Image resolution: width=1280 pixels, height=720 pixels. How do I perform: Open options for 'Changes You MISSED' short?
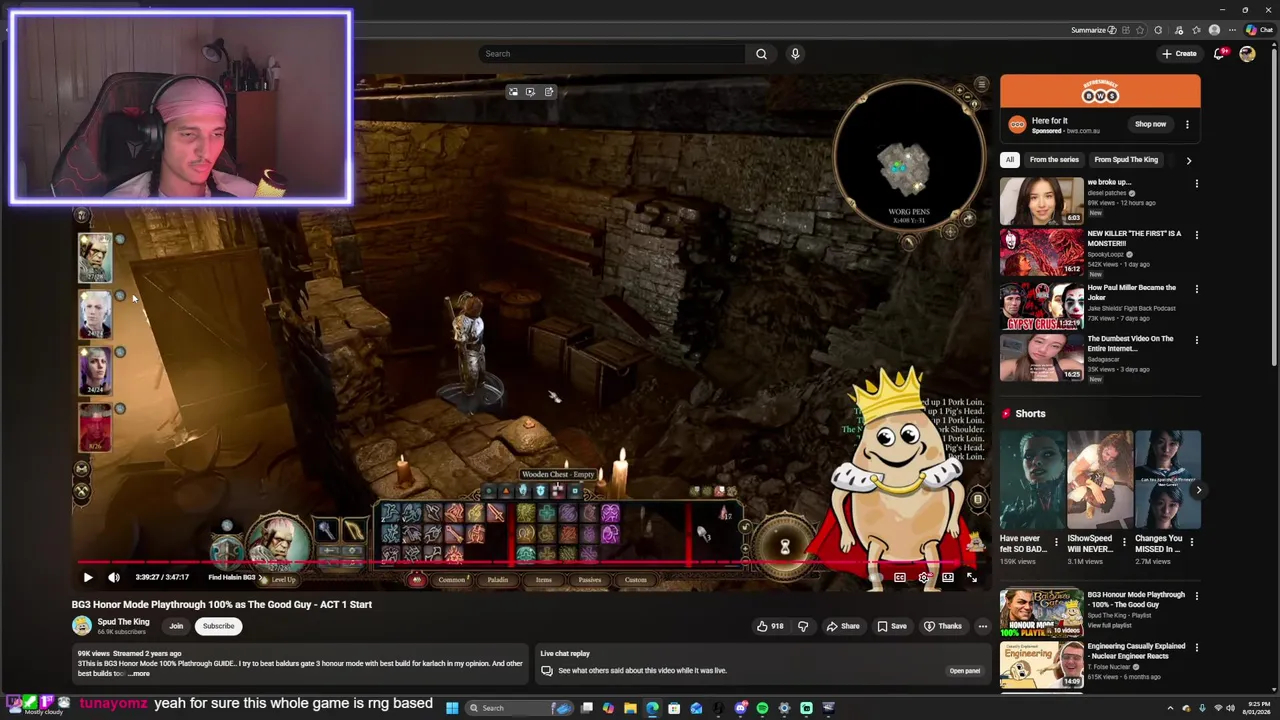click(1194, 543)
